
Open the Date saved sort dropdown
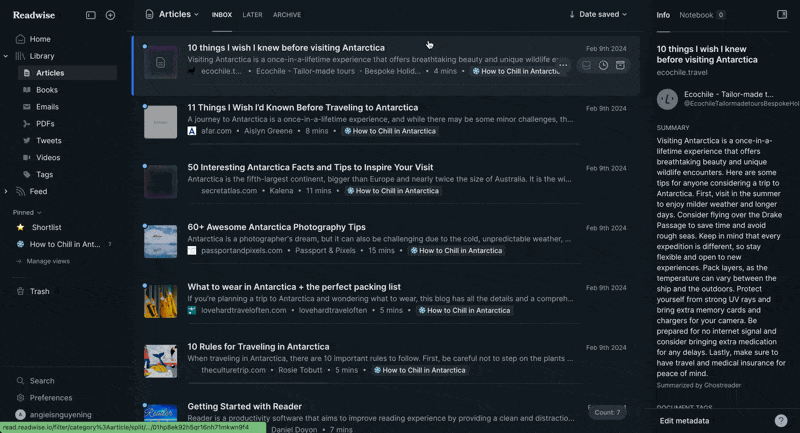[603, 14]
